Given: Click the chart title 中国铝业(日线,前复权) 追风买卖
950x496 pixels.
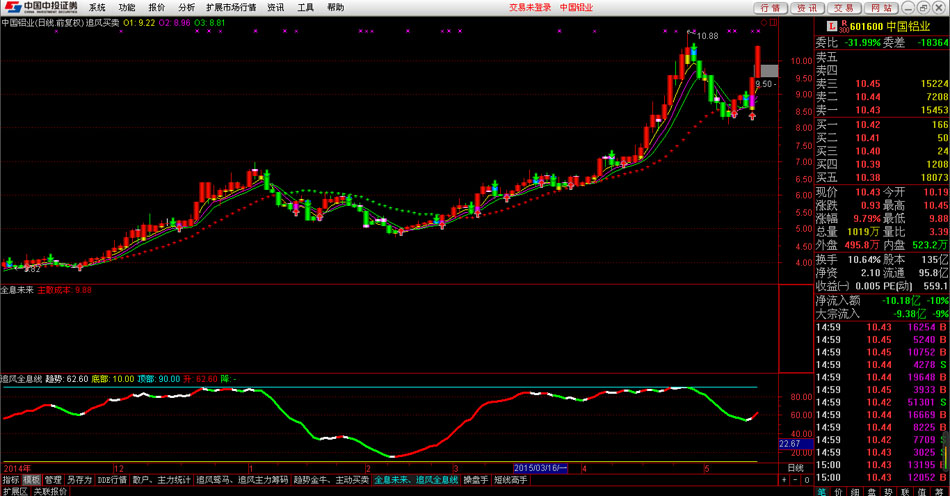Looking at the screenshot, I should 60,23.
